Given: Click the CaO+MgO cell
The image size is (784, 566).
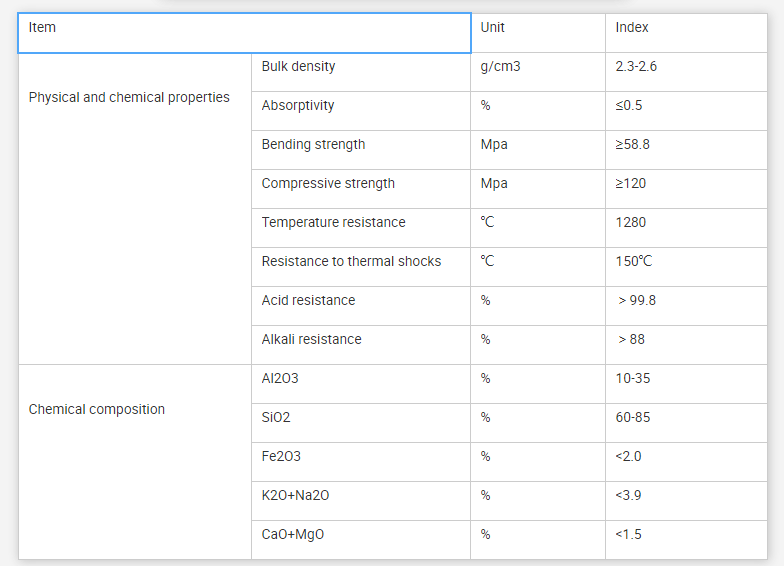Looking at the screenshot, I should pyautogui.click(x=360, y=539).
